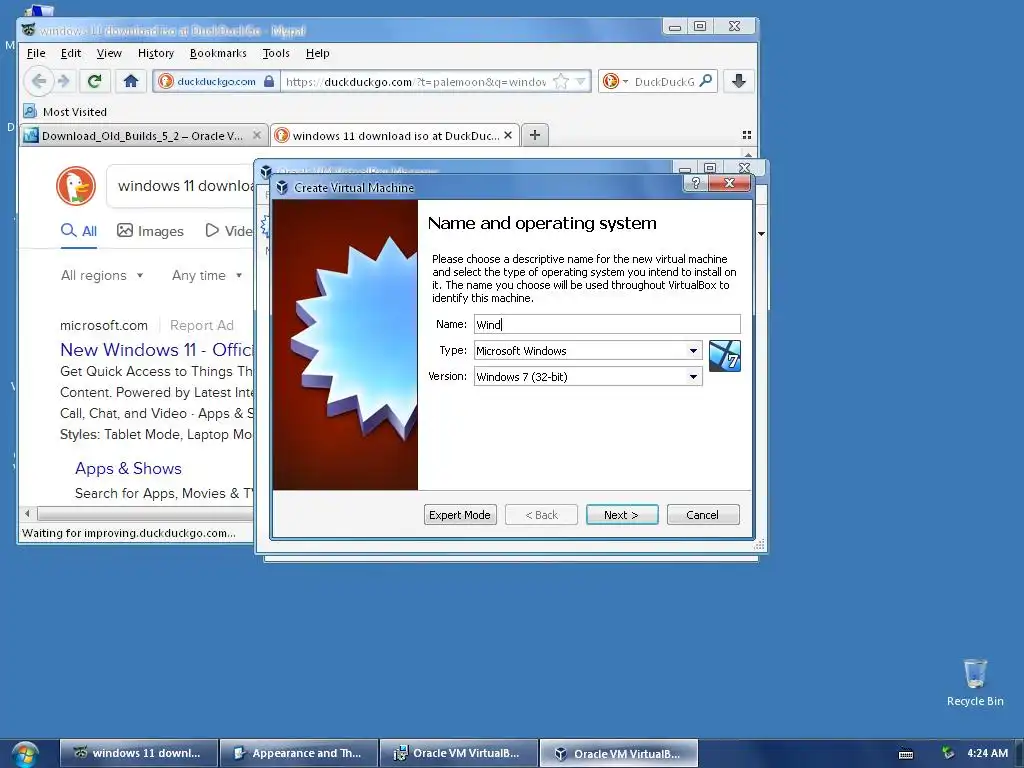Click the Cancel button in wizard
The height and width of the screenshot is (768, 1024).
coord(703,515)
